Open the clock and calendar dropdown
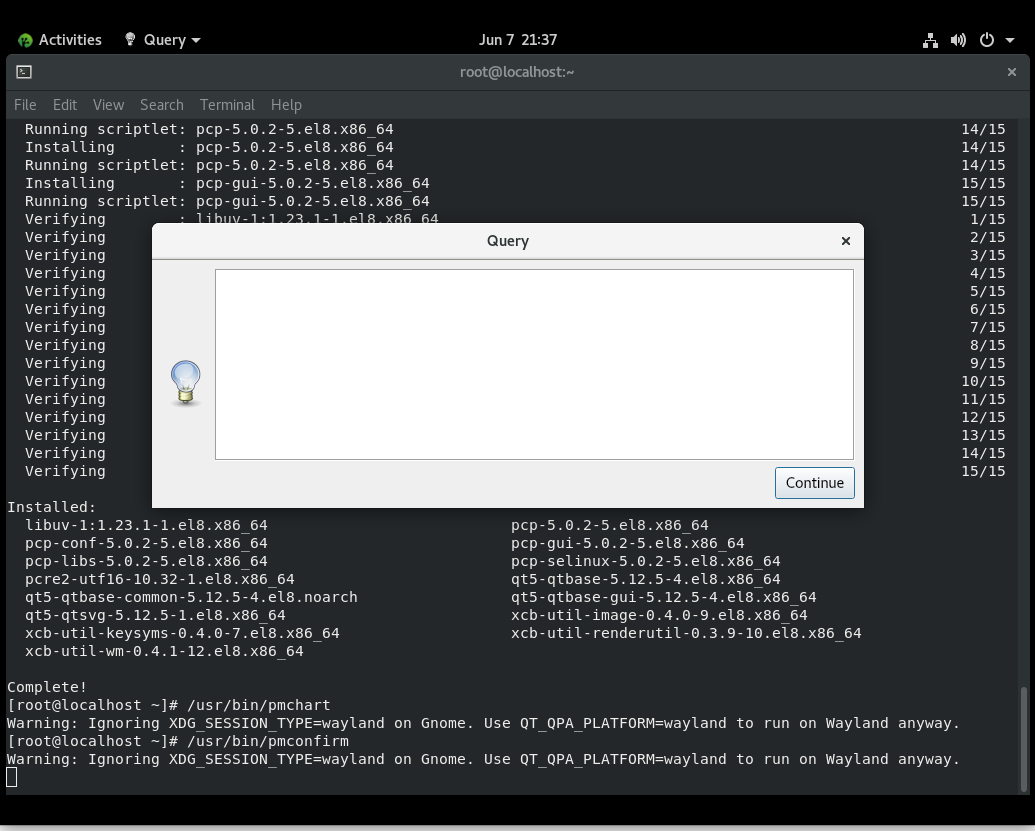 (518, 40)
